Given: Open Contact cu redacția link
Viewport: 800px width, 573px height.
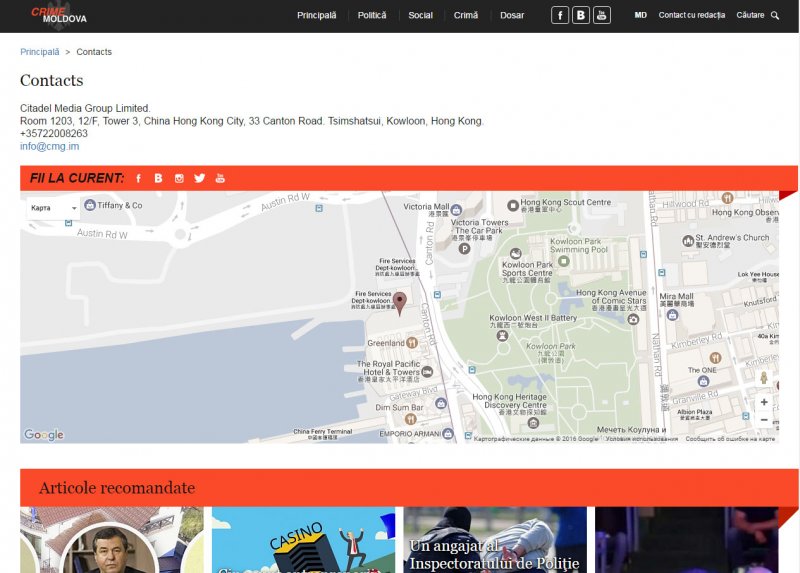Looking at the screenshot, I should coord(691,15).
